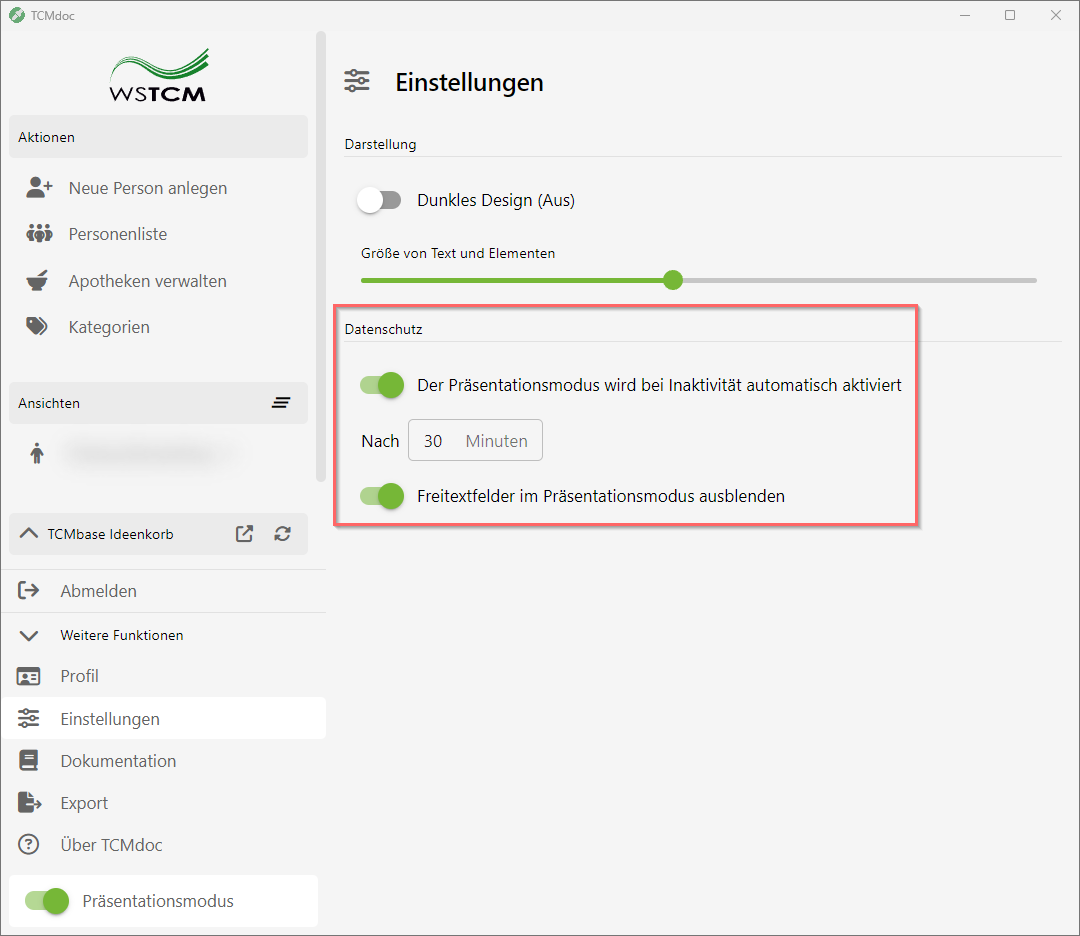
Task: Open the Profil menu item
Action: coord(79,676)
